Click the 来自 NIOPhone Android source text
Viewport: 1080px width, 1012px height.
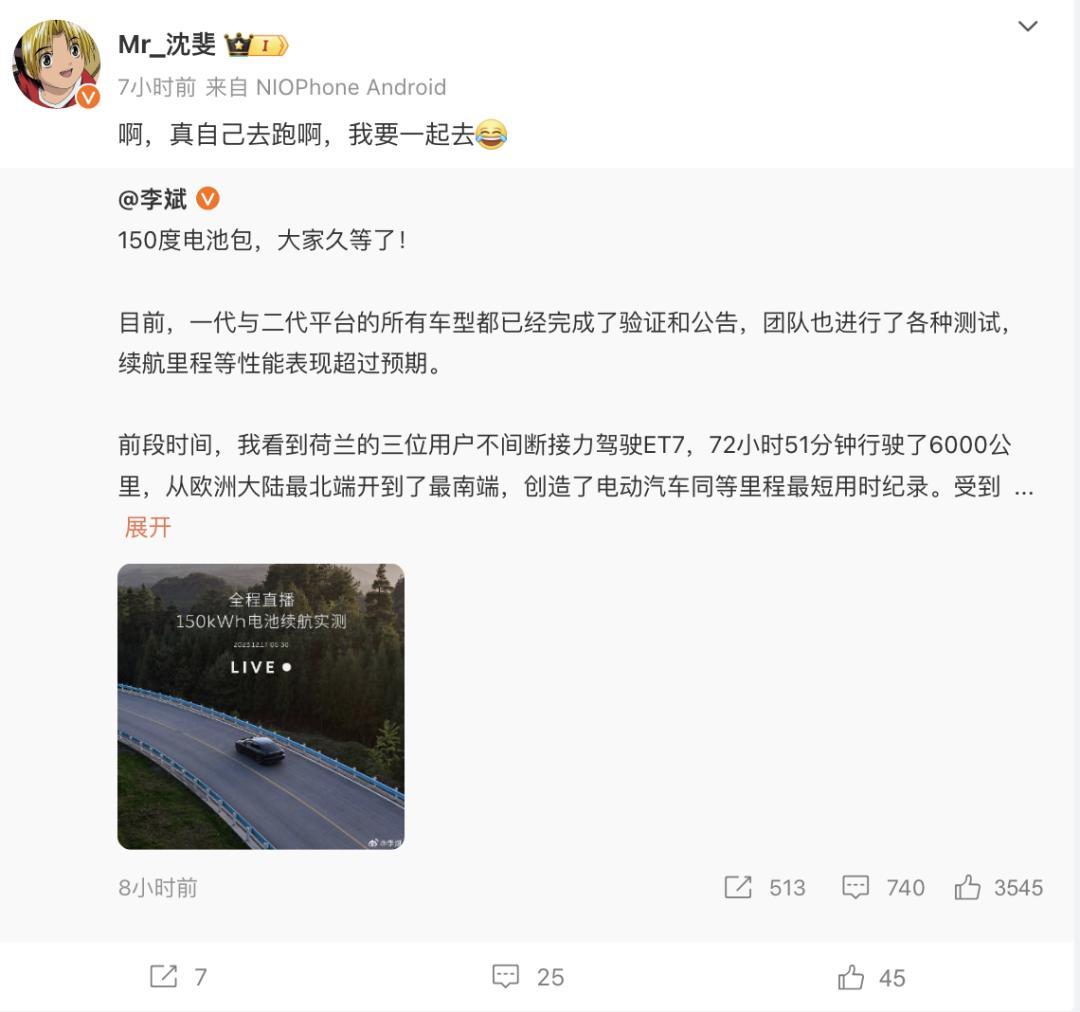[326, 87]
